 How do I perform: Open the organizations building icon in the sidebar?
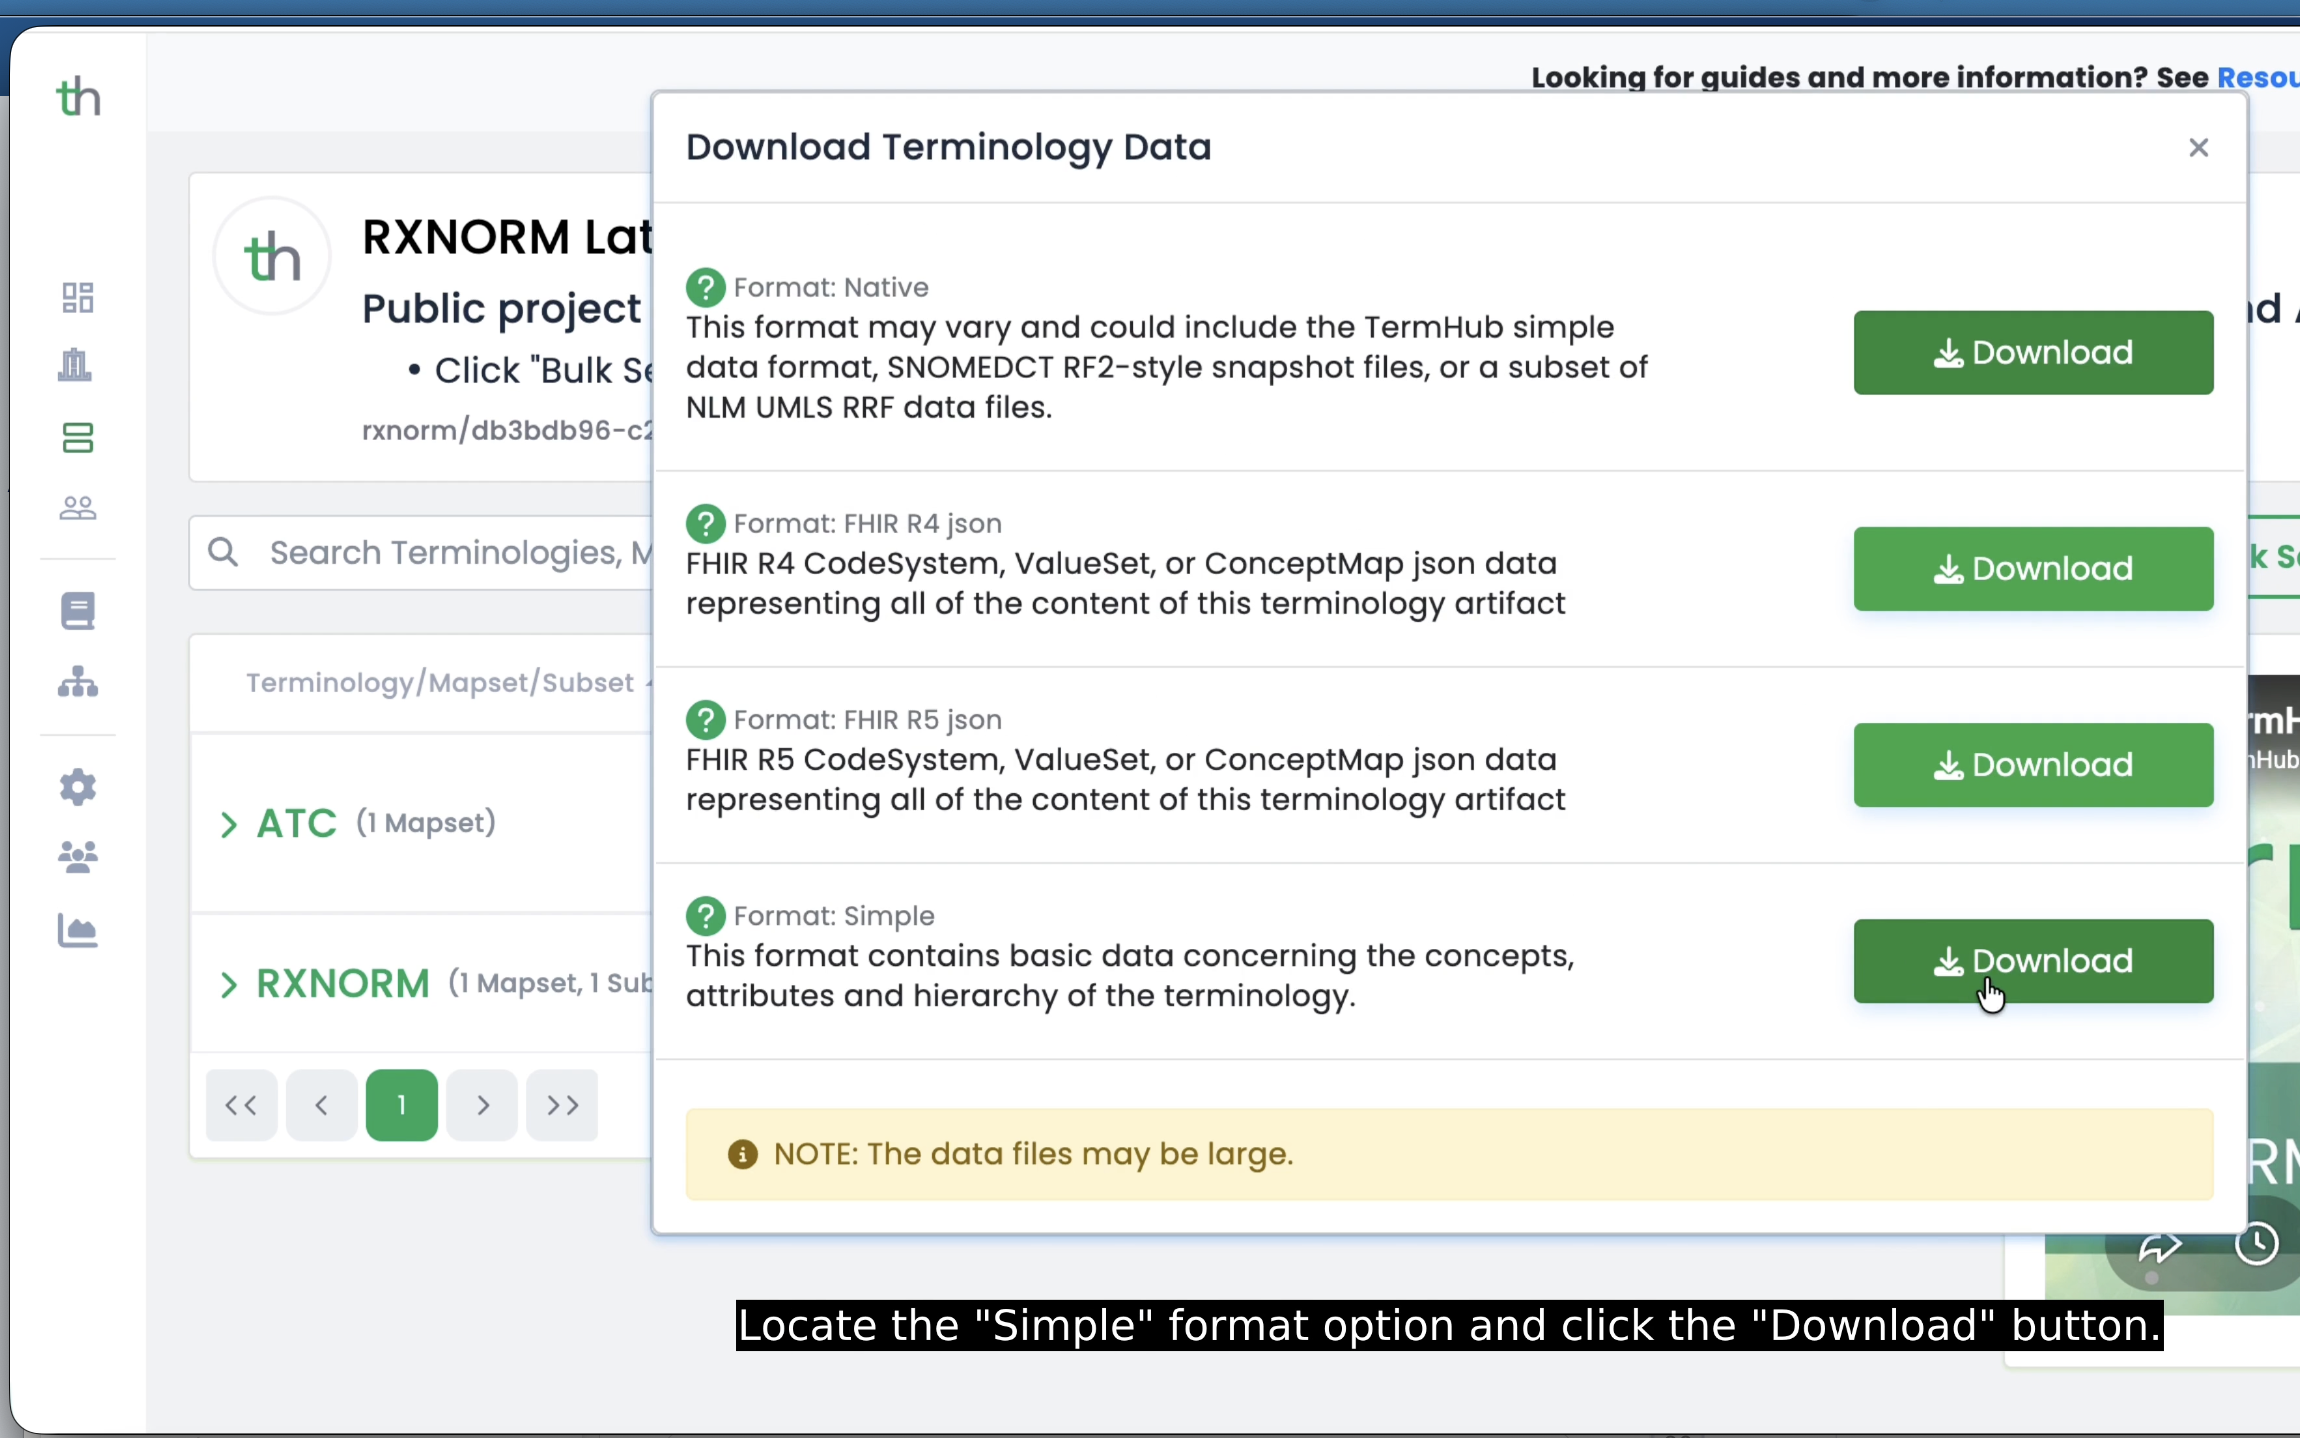point(75,365)
